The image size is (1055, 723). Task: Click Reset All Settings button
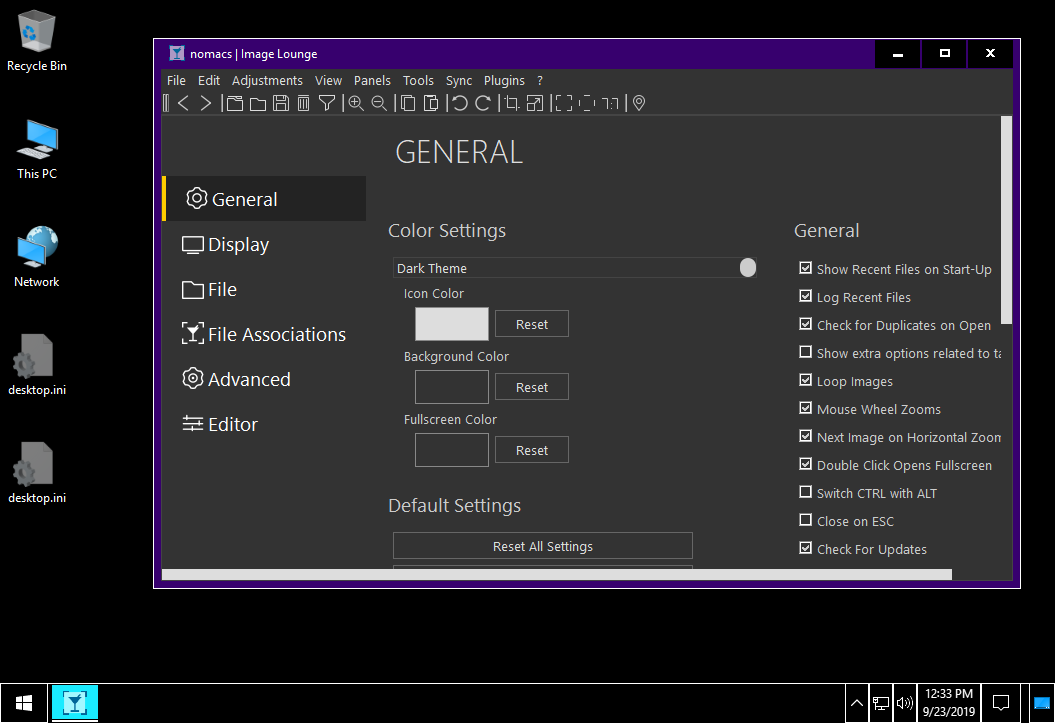[x=543, y=546]
